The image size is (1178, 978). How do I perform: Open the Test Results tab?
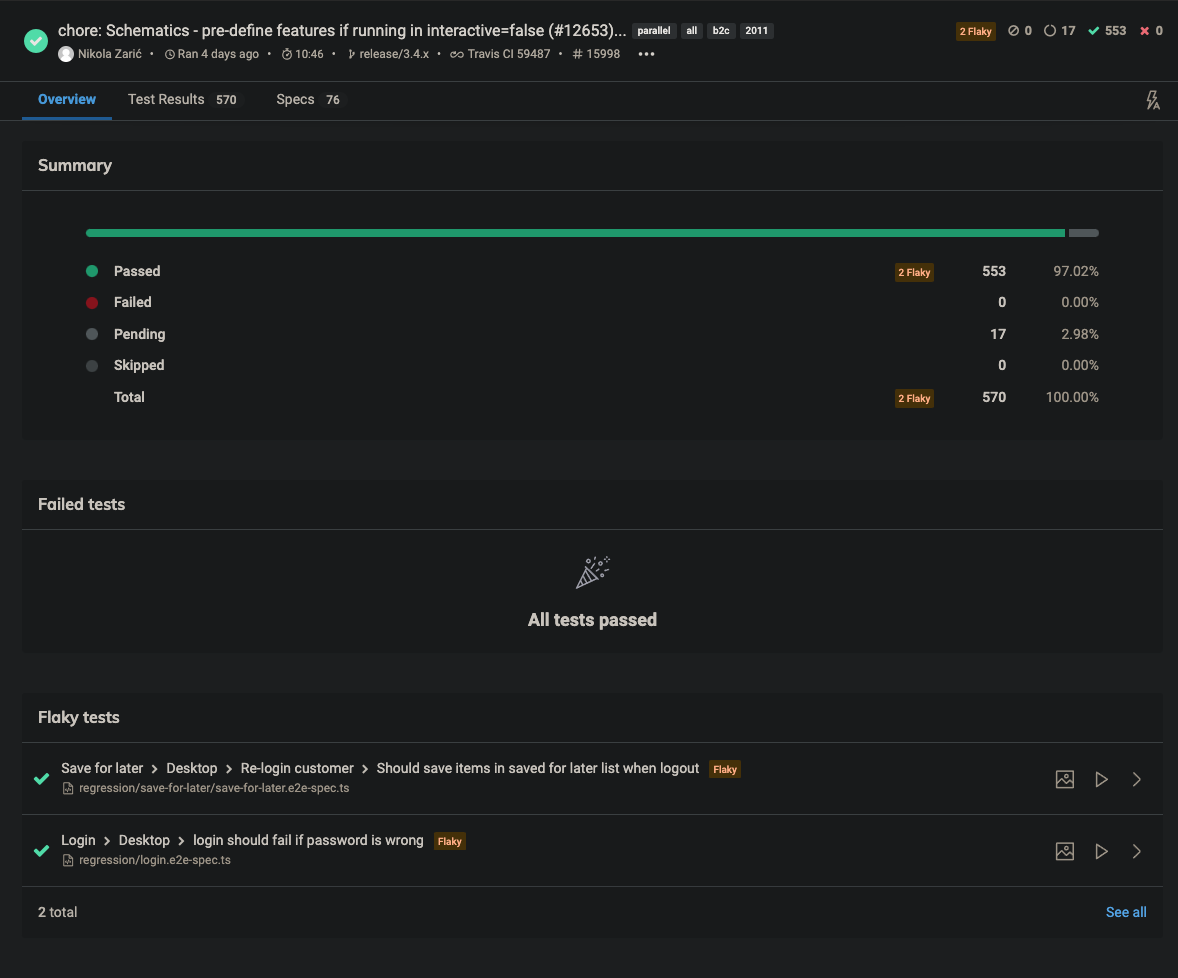click(182, 99)
